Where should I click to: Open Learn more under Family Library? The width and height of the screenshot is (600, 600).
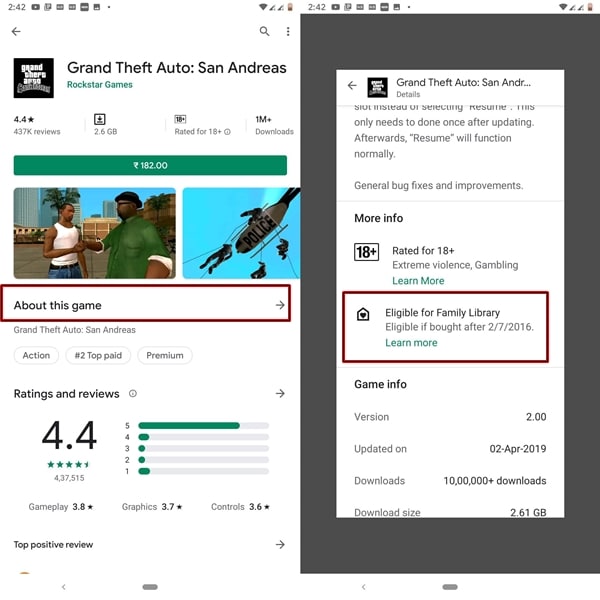411,343
